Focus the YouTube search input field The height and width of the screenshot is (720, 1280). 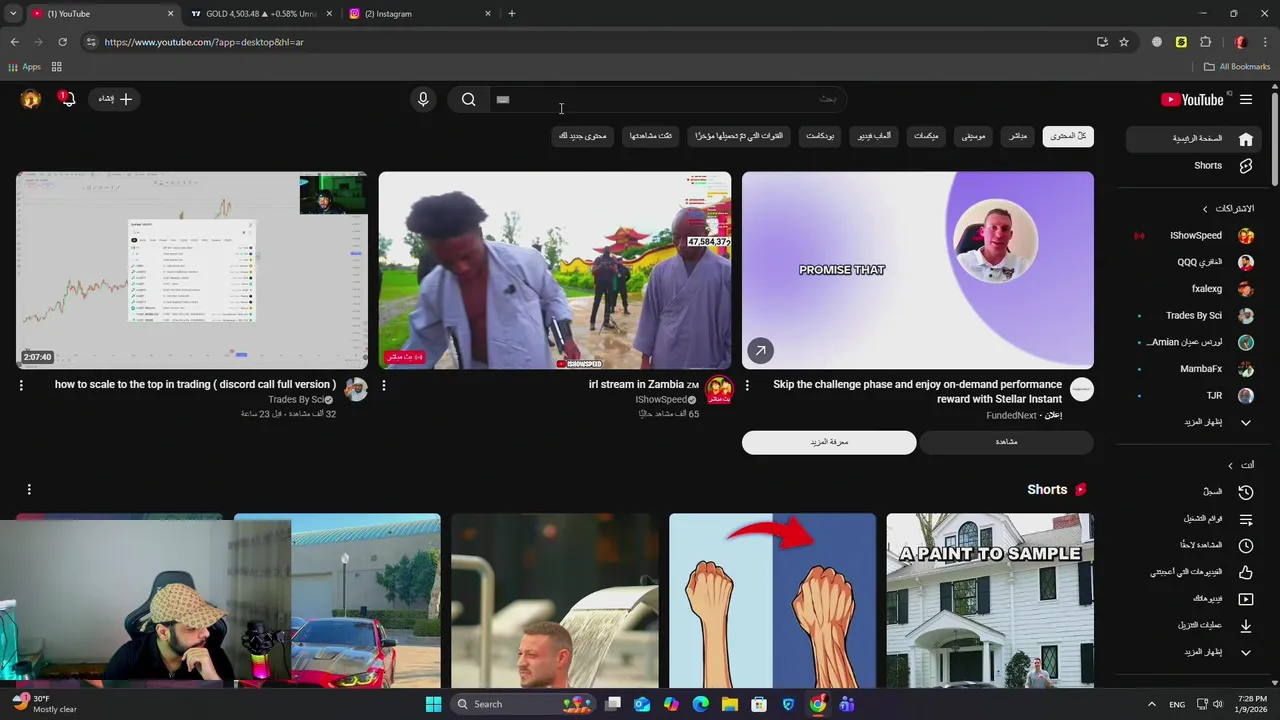coord(667,99)
